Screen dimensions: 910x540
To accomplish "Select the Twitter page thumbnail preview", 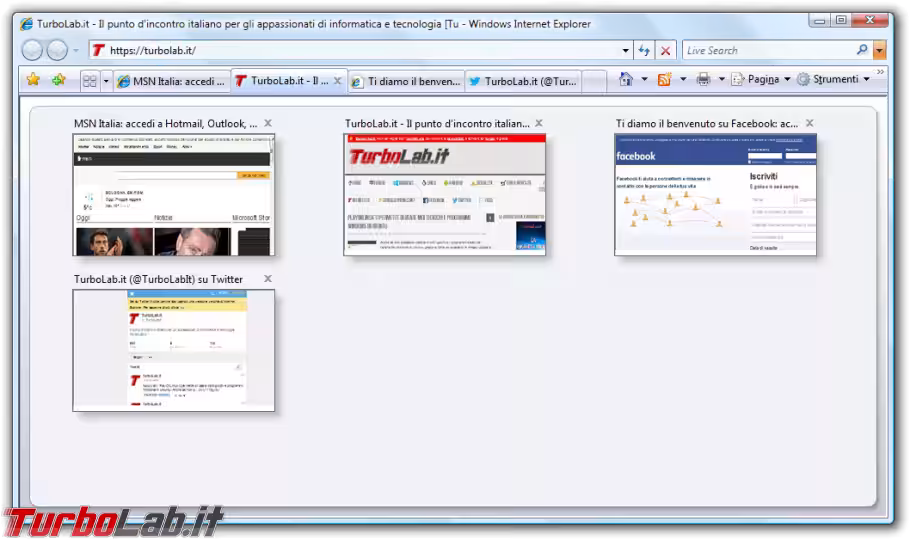I will click(x=173, y=349).
